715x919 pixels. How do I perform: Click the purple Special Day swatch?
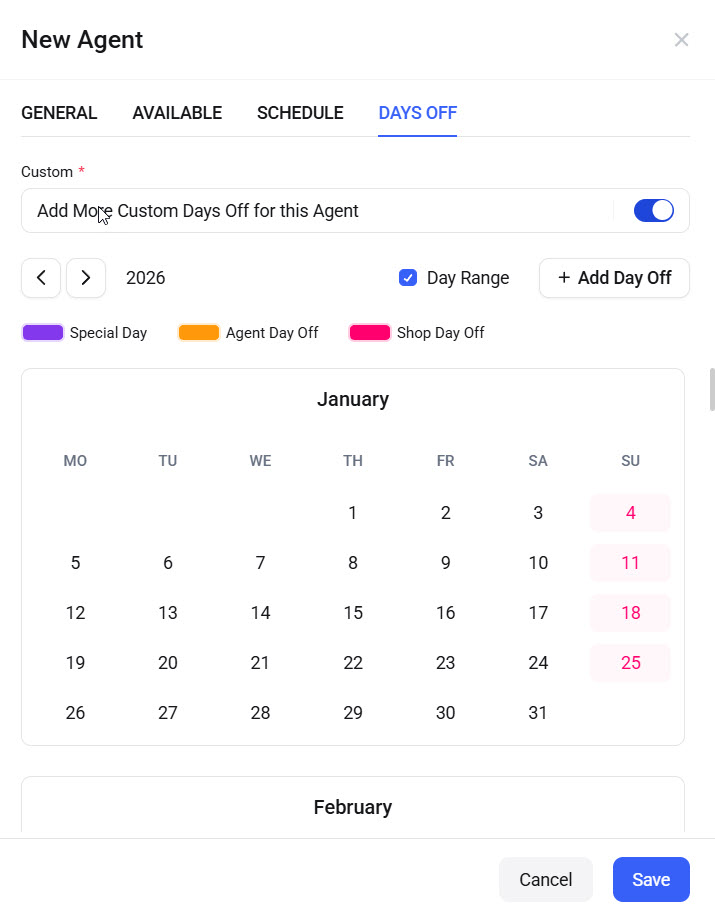43,333
